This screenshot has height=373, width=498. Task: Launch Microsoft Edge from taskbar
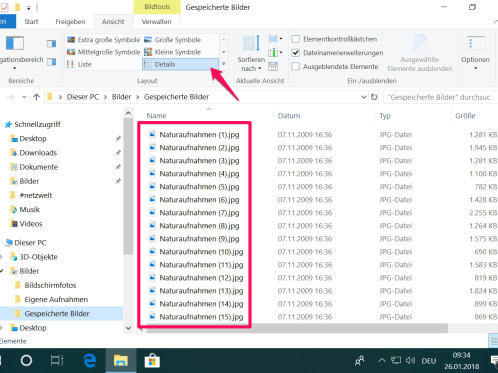coord(90,360)
